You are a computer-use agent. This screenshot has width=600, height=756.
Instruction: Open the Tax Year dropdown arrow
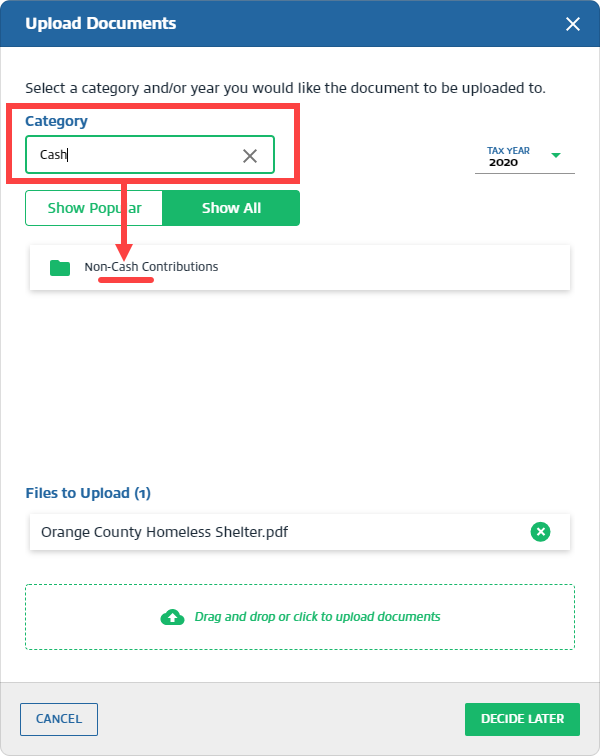556,155
